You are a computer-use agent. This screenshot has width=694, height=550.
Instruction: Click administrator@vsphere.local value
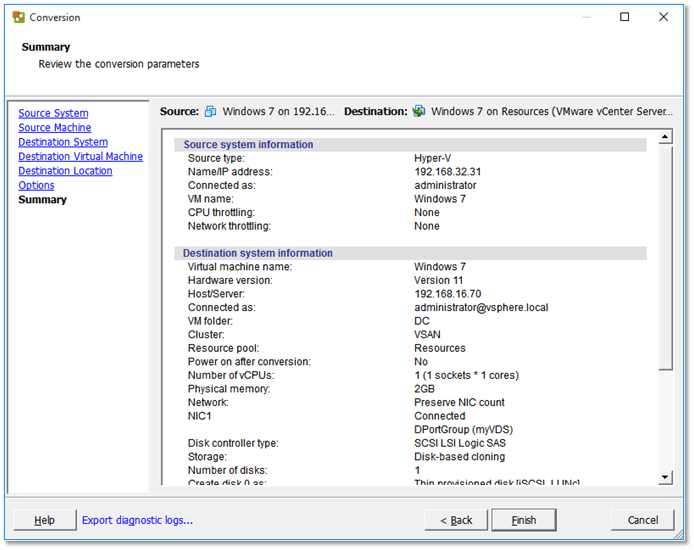481,308
